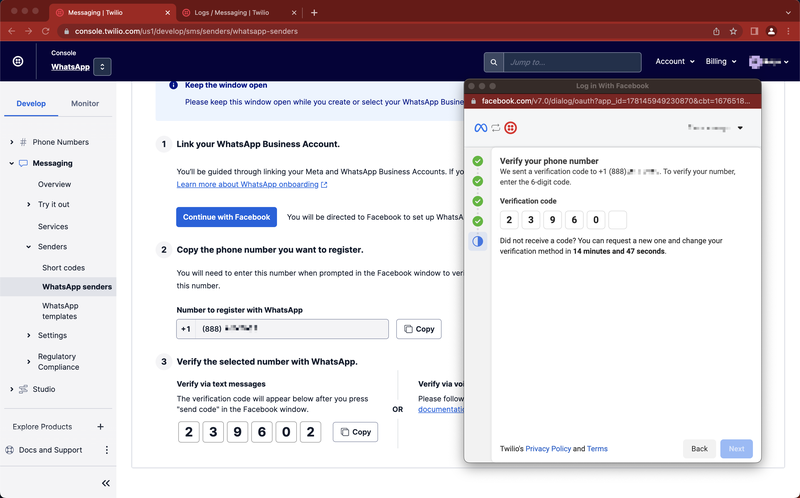Open the blurred user profile menu
Screen dimensions: 800x498
[768, 62]
